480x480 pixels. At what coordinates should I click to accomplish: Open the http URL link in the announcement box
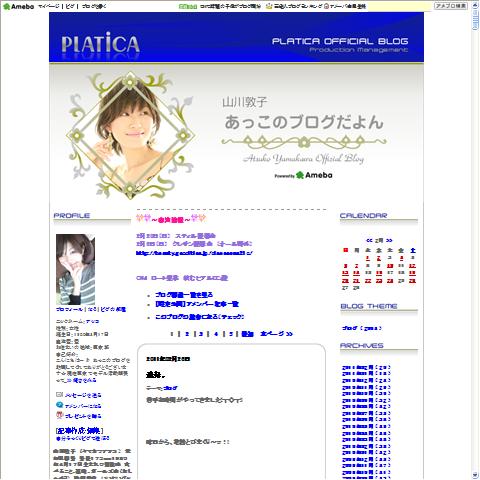[194, 253]
